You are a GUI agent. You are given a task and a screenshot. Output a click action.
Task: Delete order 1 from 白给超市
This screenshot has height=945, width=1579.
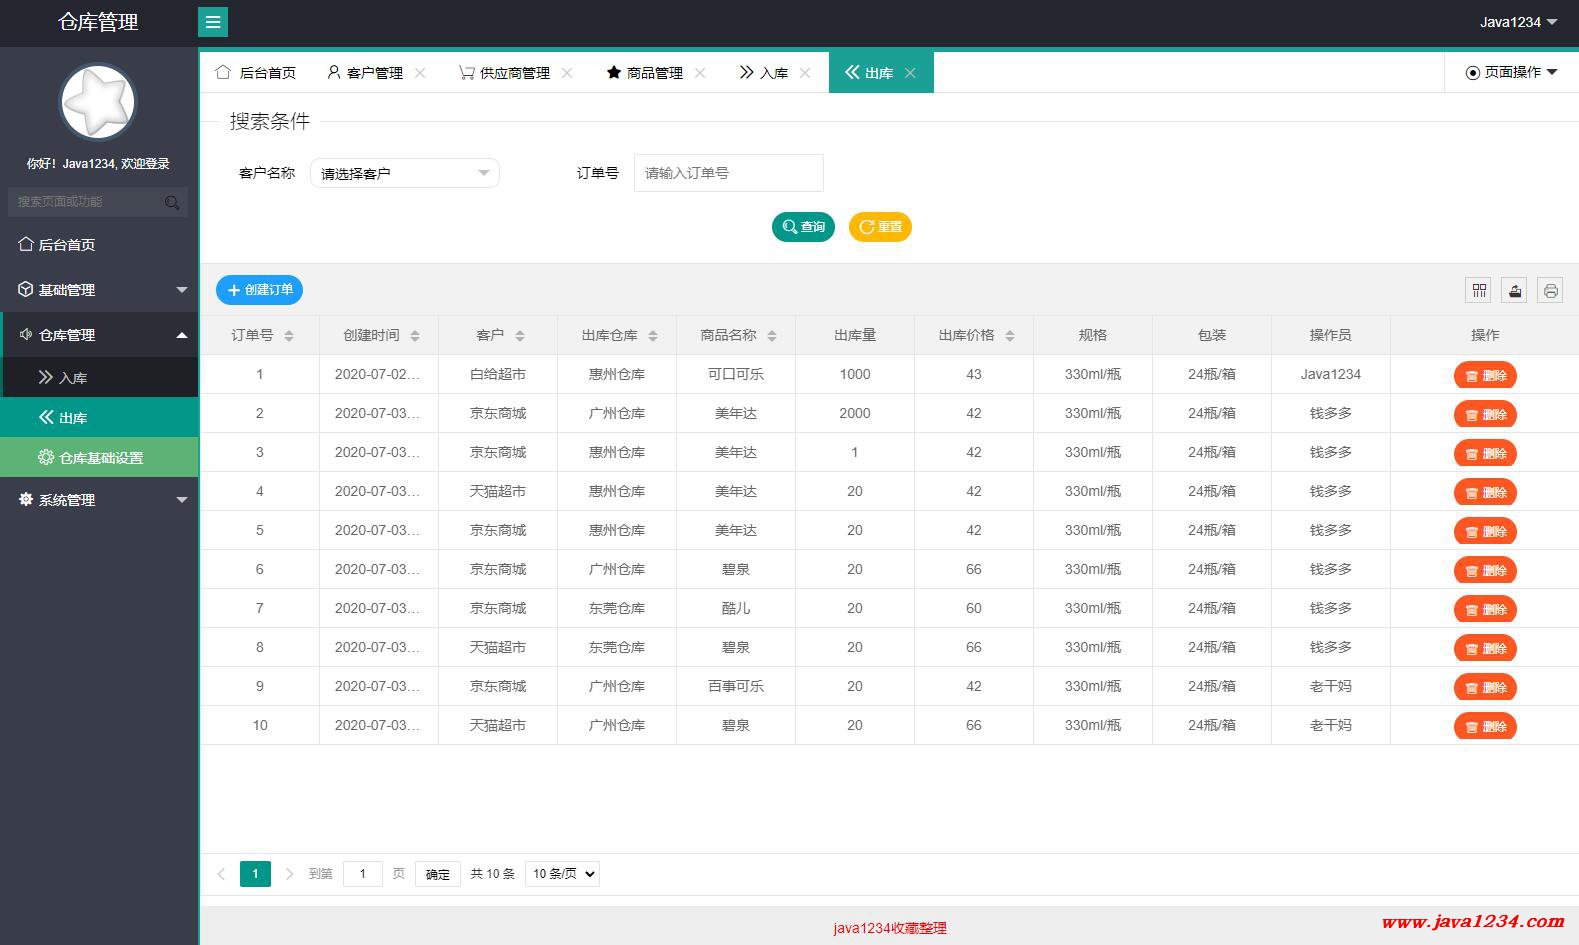pos(1485,376)
